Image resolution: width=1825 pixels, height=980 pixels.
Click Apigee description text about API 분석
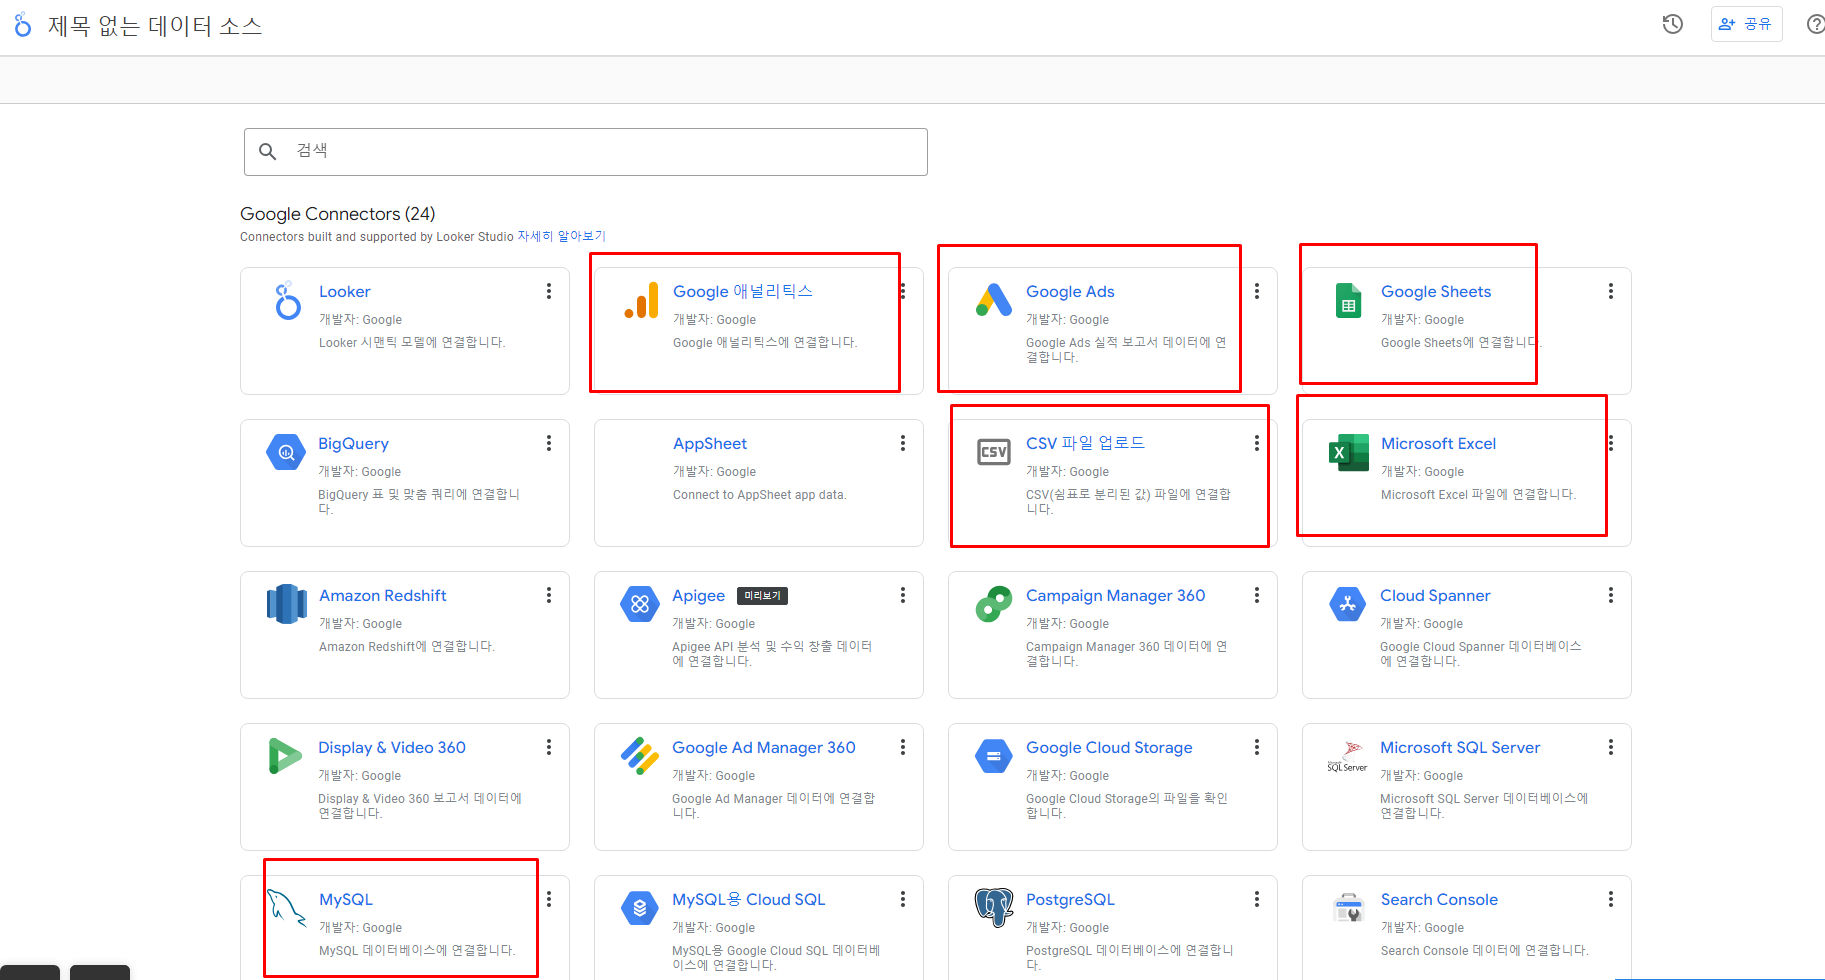tap(772, 654)
